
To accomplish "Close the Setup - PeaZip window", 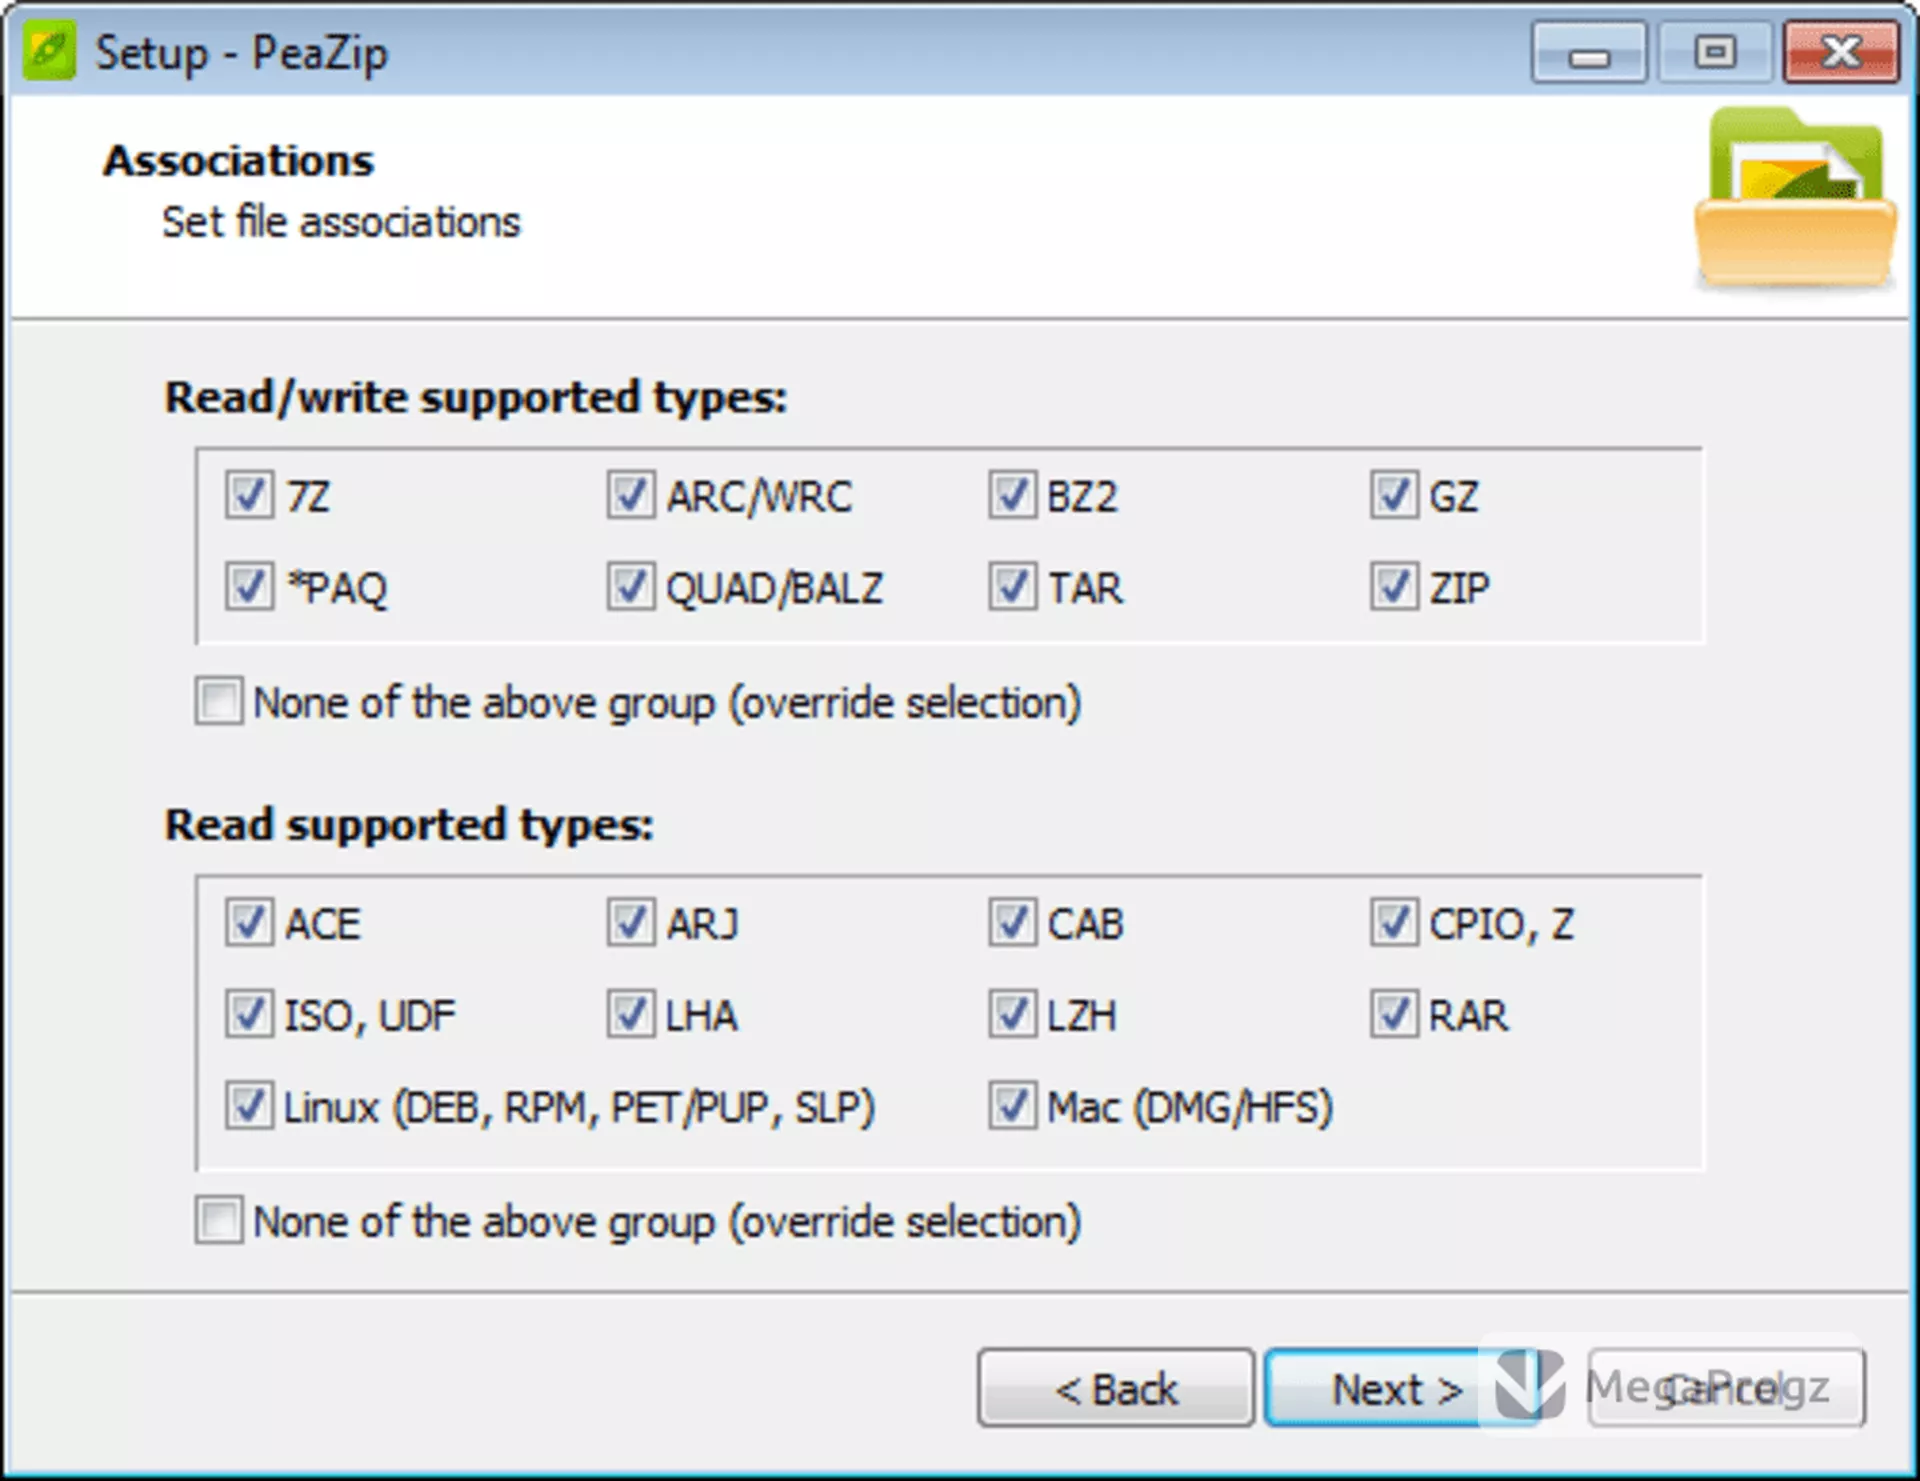I will click(1842, 53).
